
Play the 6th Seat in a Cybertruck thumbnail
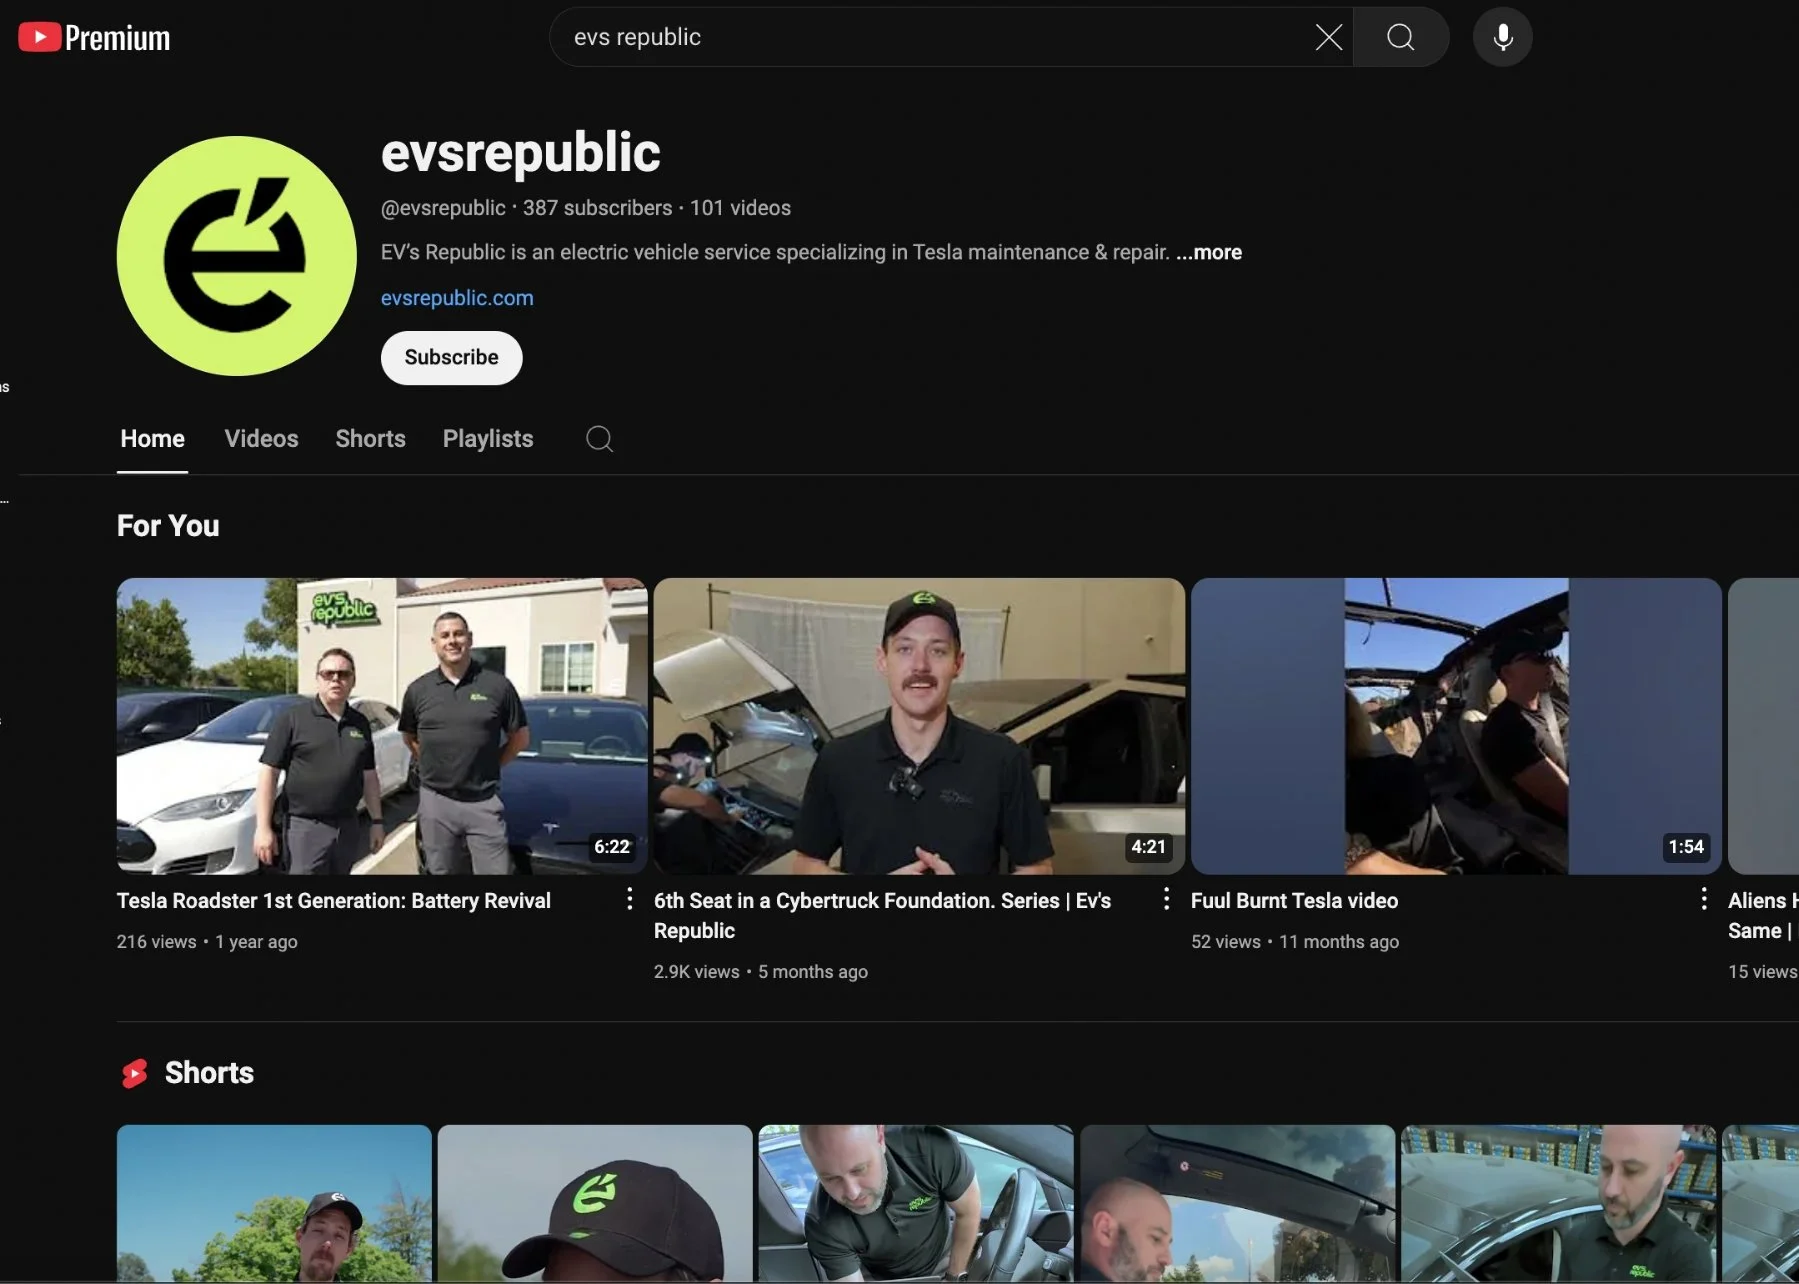919,726
